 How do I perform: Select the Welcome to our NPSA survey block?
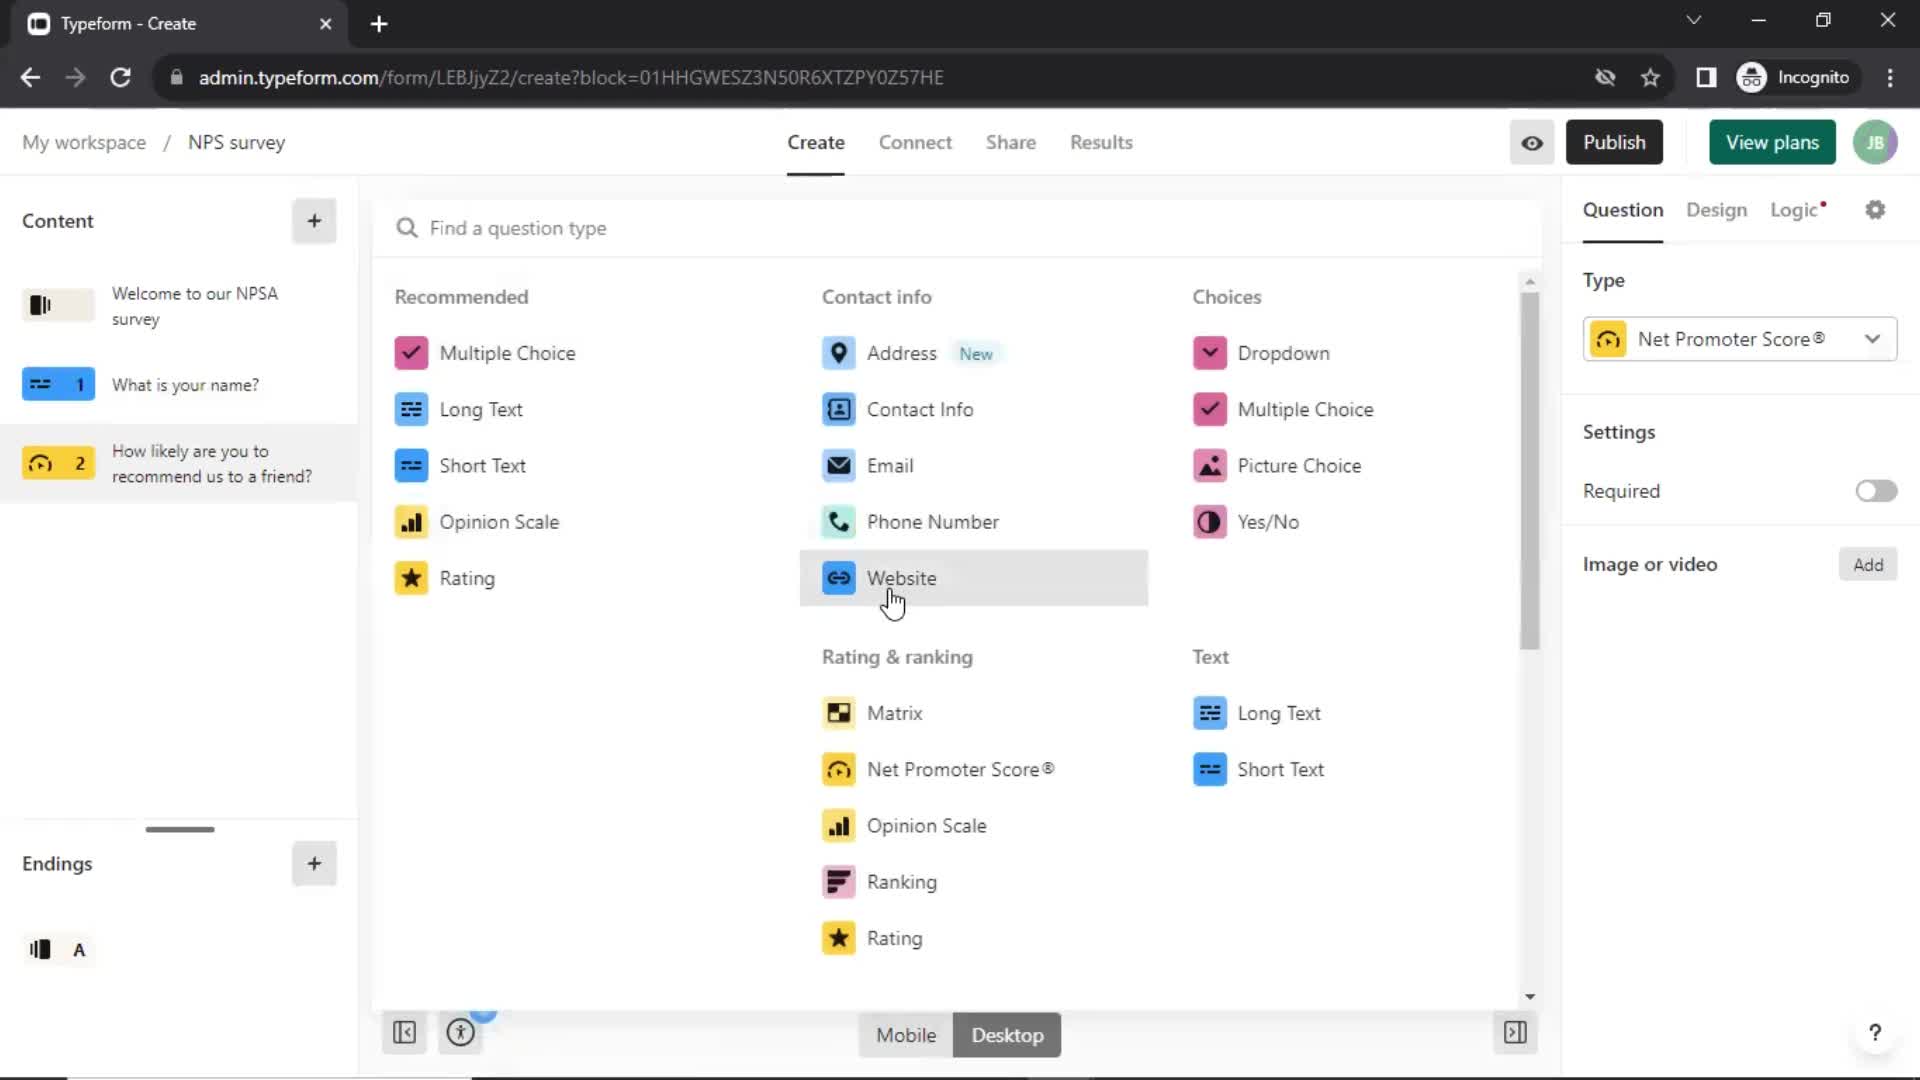click(179, 306)
